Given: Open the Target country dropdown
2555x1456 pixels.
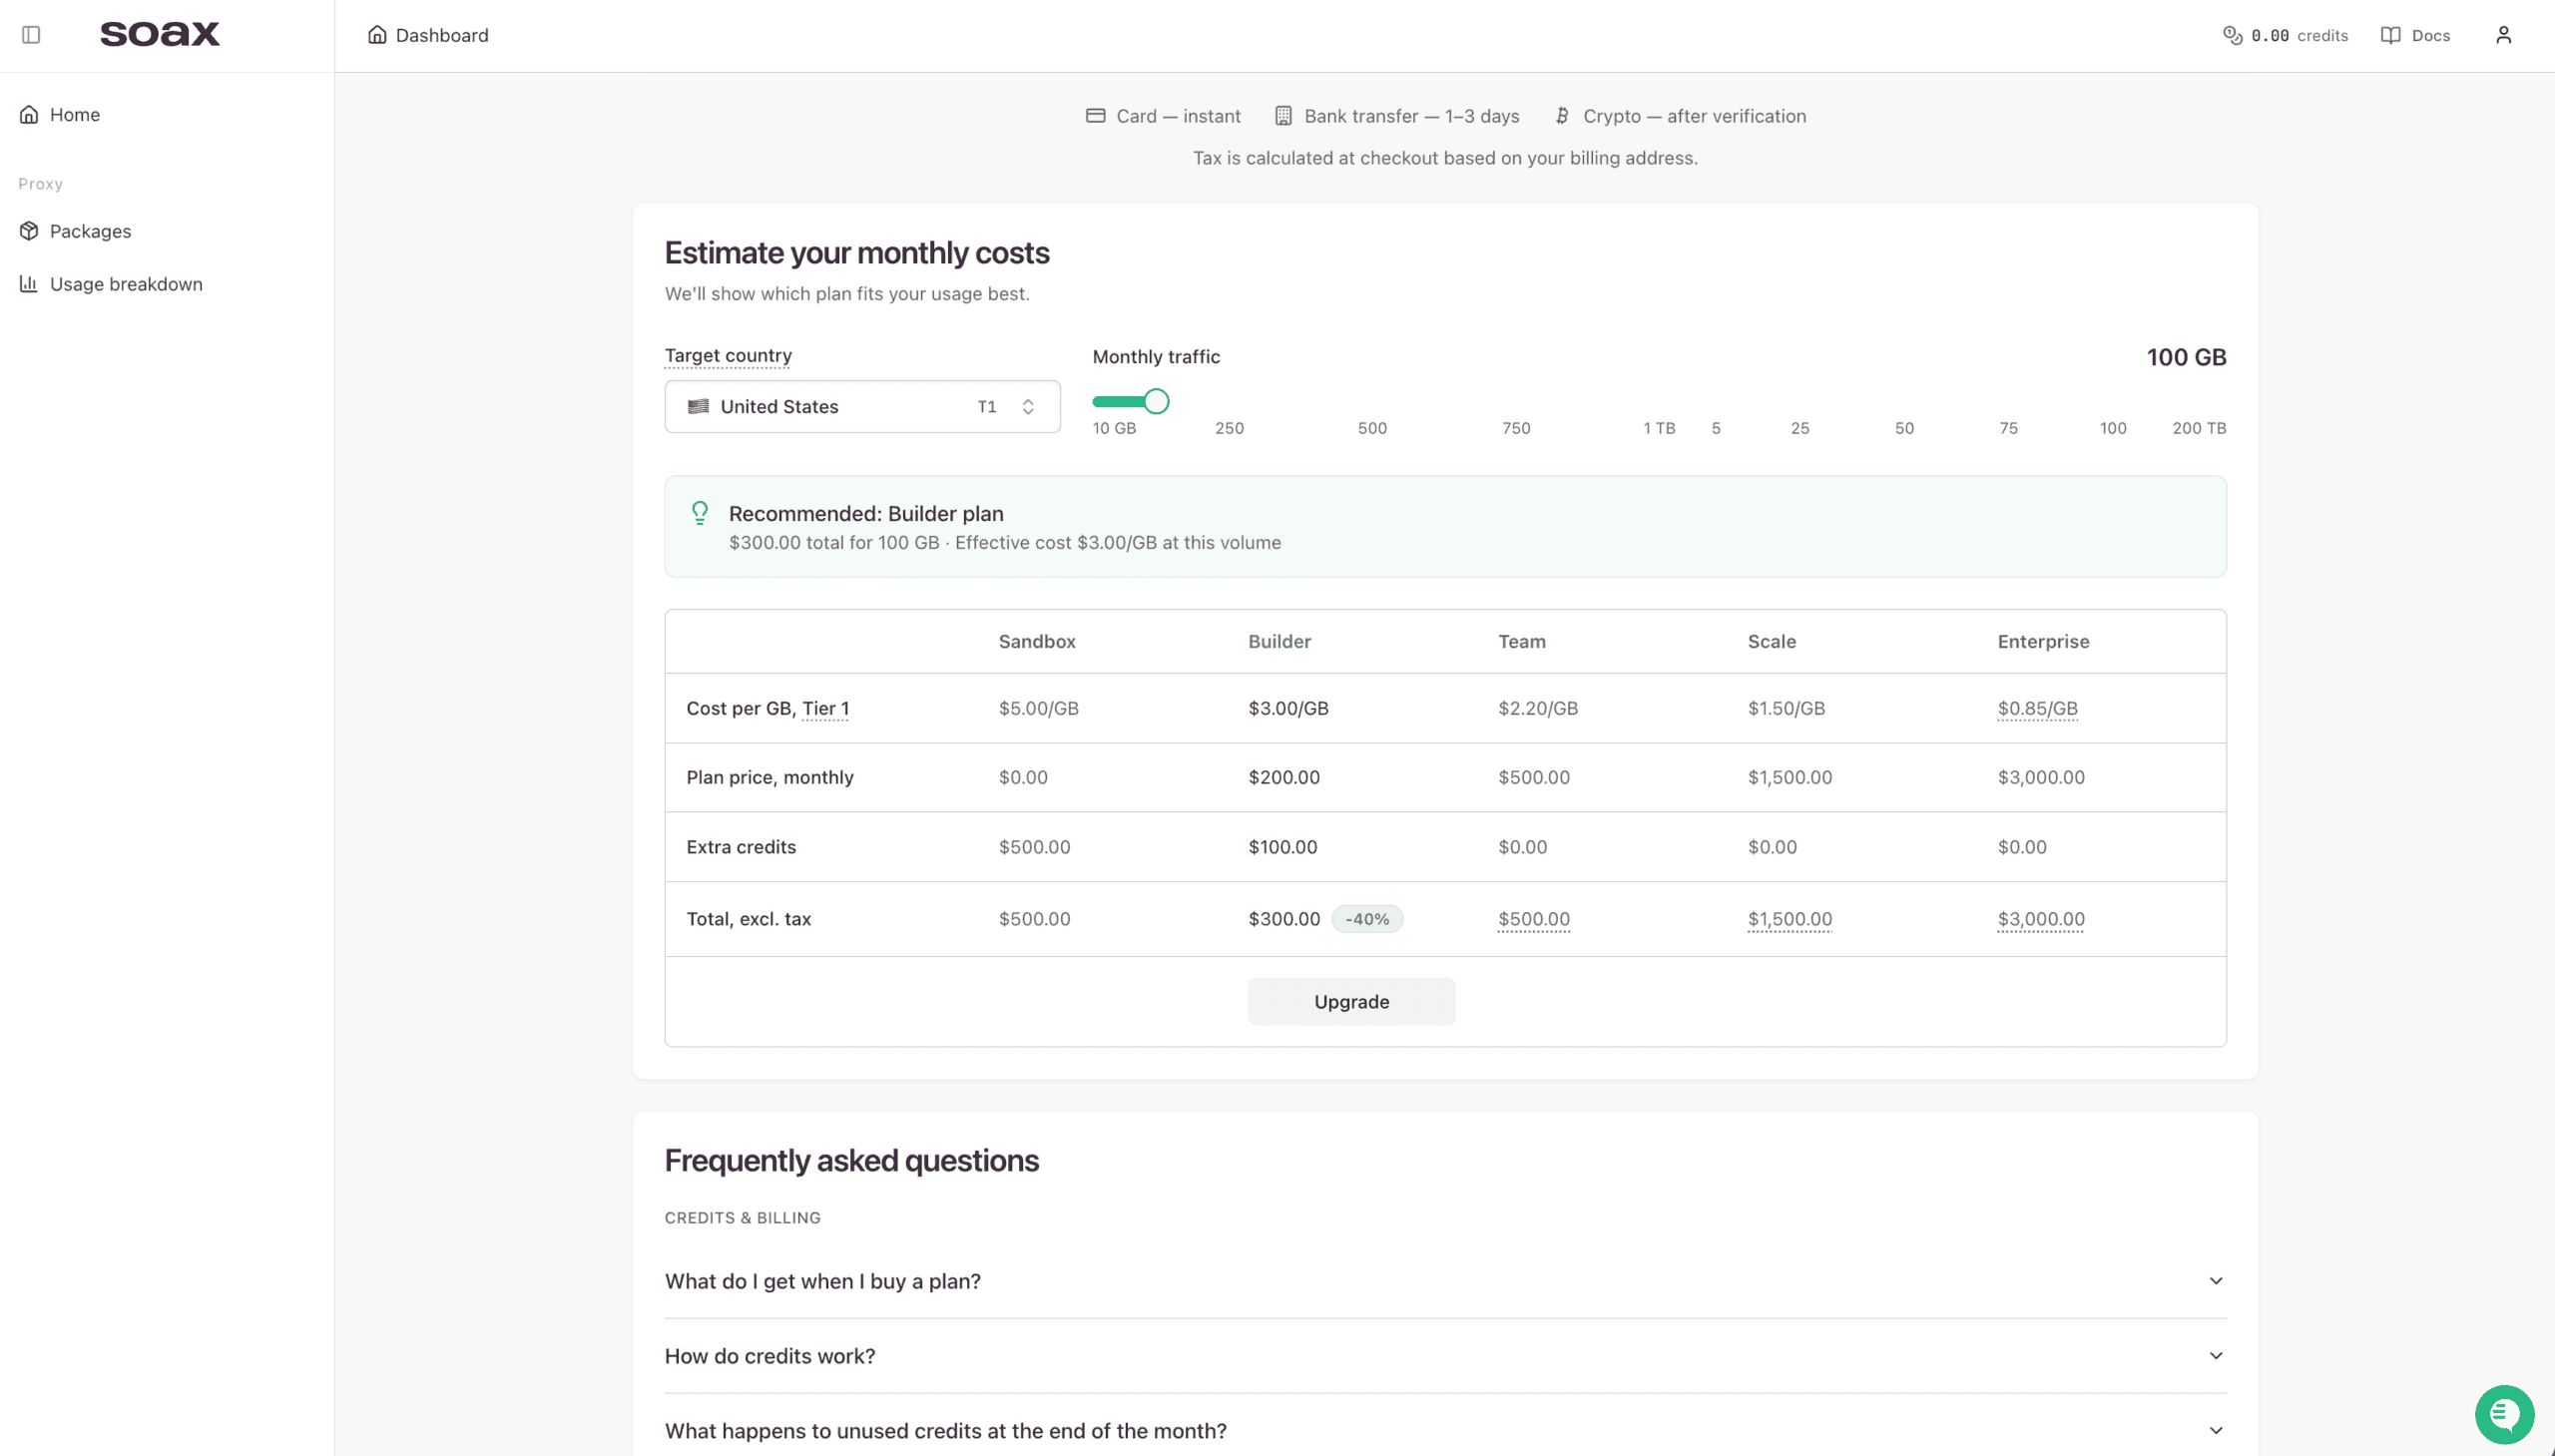Looking at the screenshot, I should pos(862,406).
